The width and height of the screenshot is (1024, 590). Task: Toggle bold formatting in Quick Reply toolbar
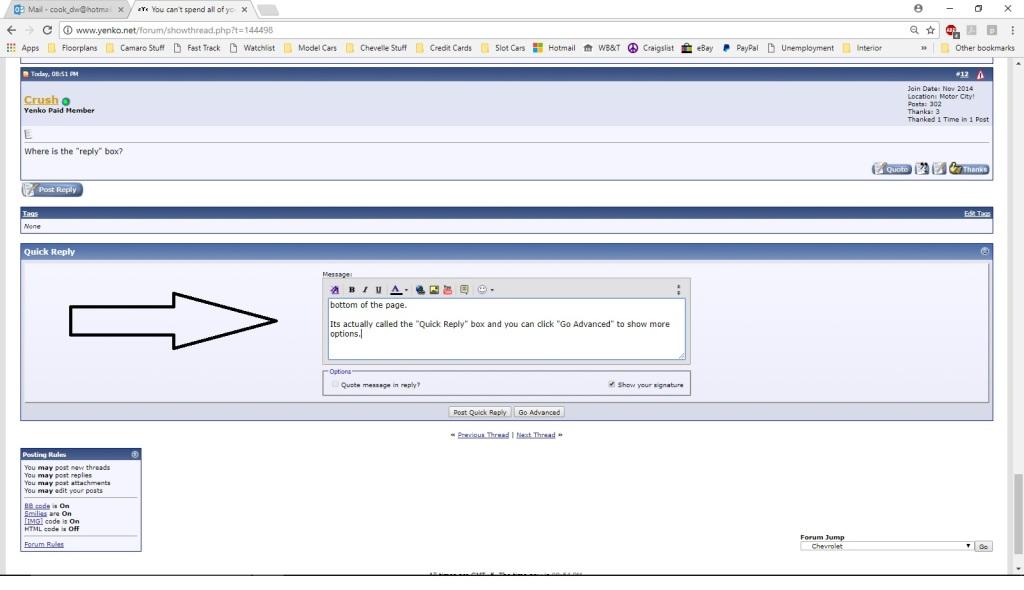[x=351, y=289]
